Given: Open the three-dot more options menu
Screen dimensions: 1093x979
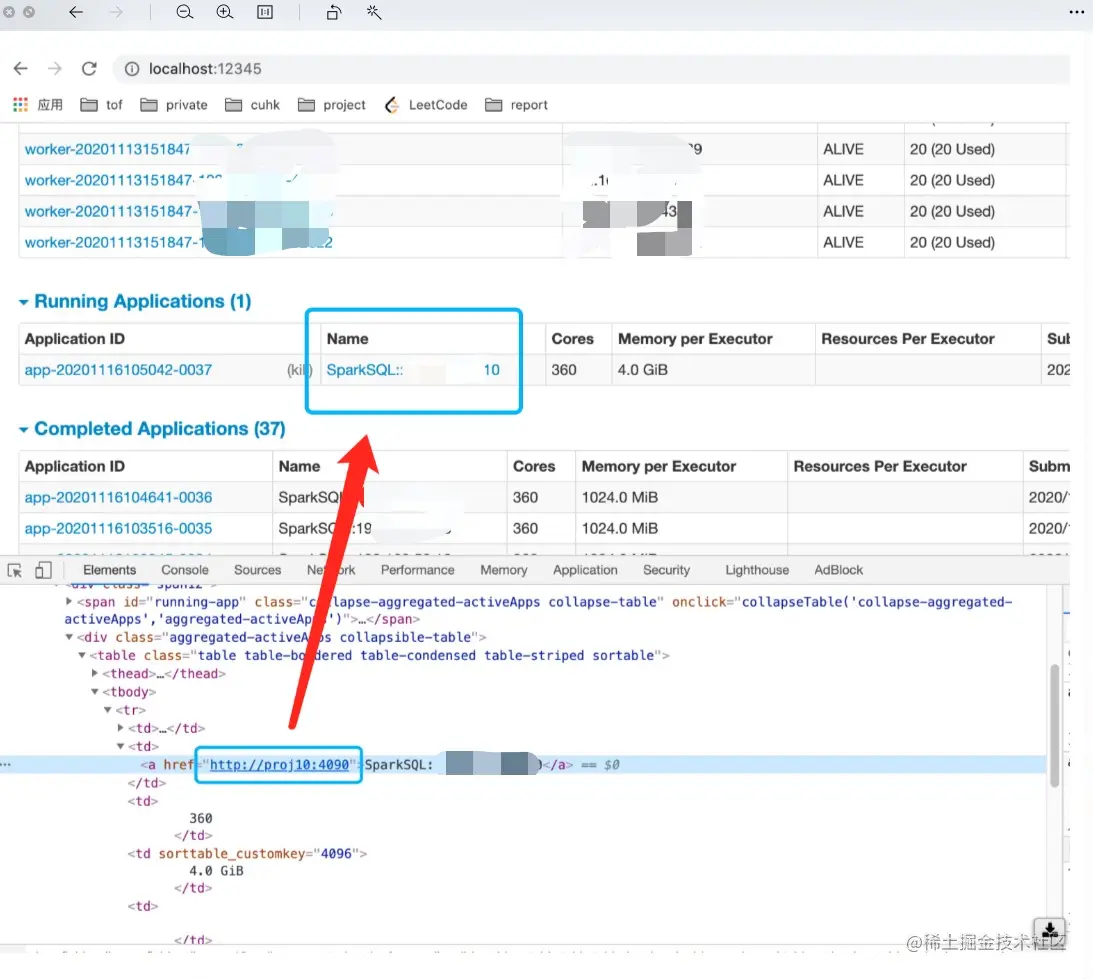Looking at the screenshot, I should coord(1077,12).
